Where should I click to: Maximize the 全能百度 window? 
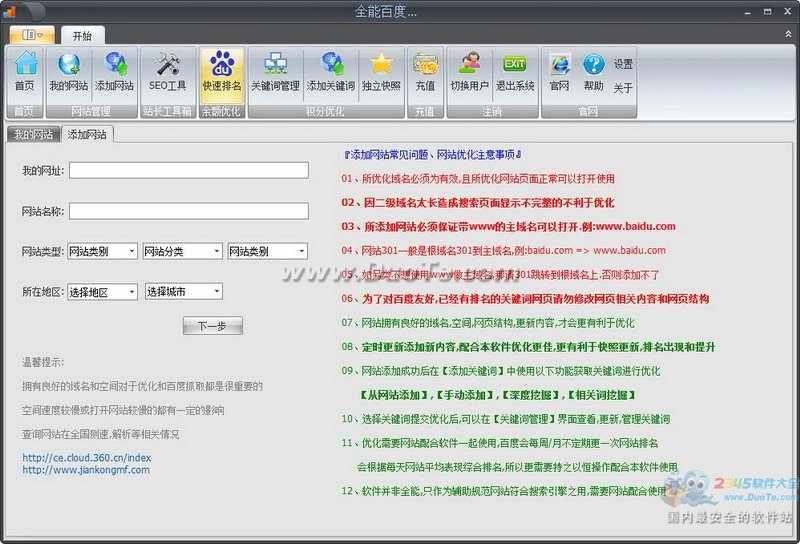click(767, 11)
